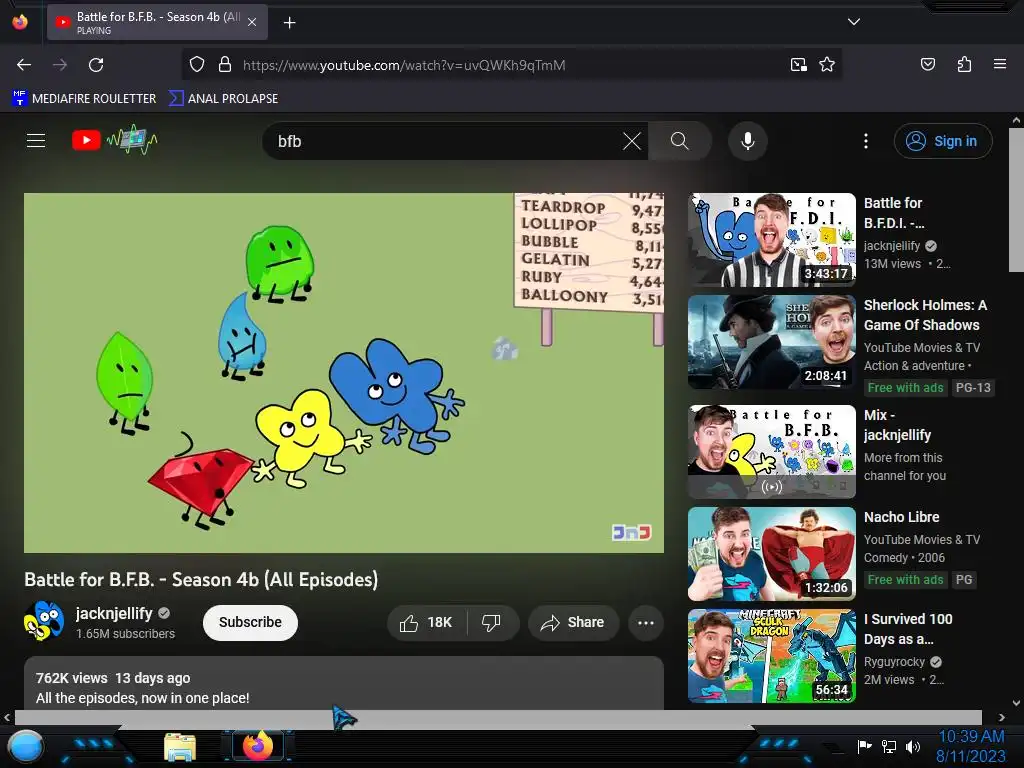Open the YouTube guide hamburger menu
Image resolution: width=1024 pixels, height=768 pixels.
(x=36, y=140)
